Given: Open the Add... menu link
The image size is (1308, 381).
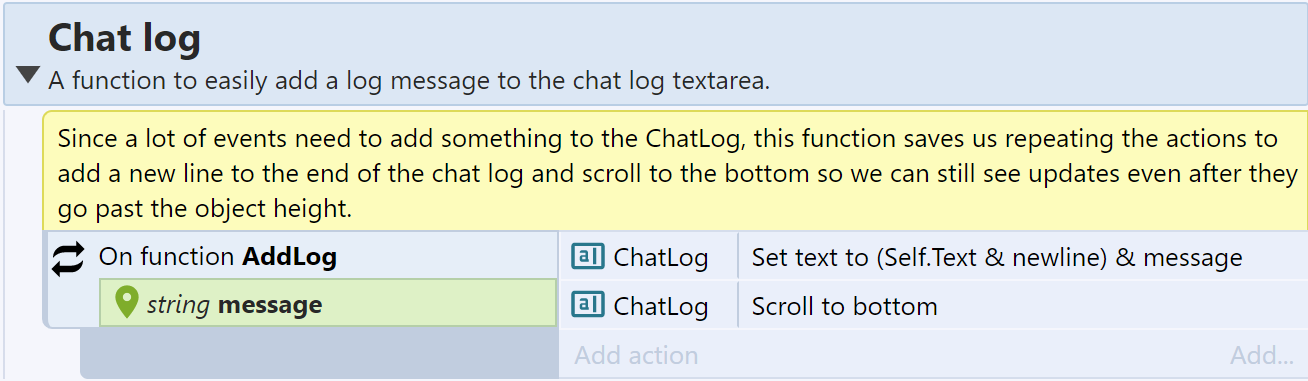Looking at the screenshot, I should coord(1262,355).
